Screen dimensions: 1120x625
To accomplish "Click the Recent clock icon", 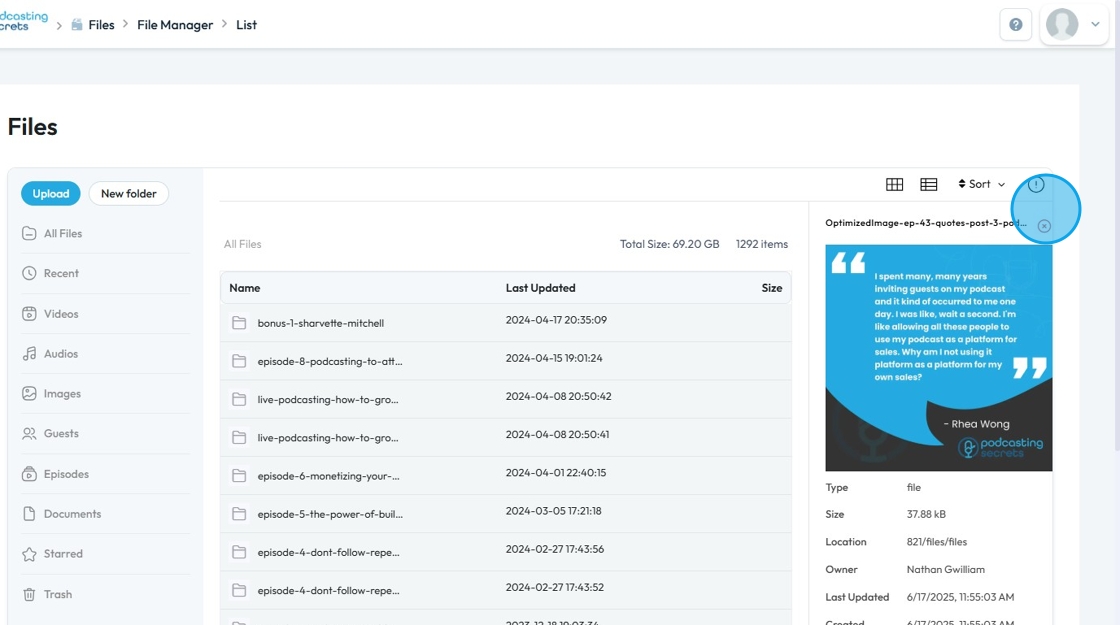I will click(x=29, y=274).
